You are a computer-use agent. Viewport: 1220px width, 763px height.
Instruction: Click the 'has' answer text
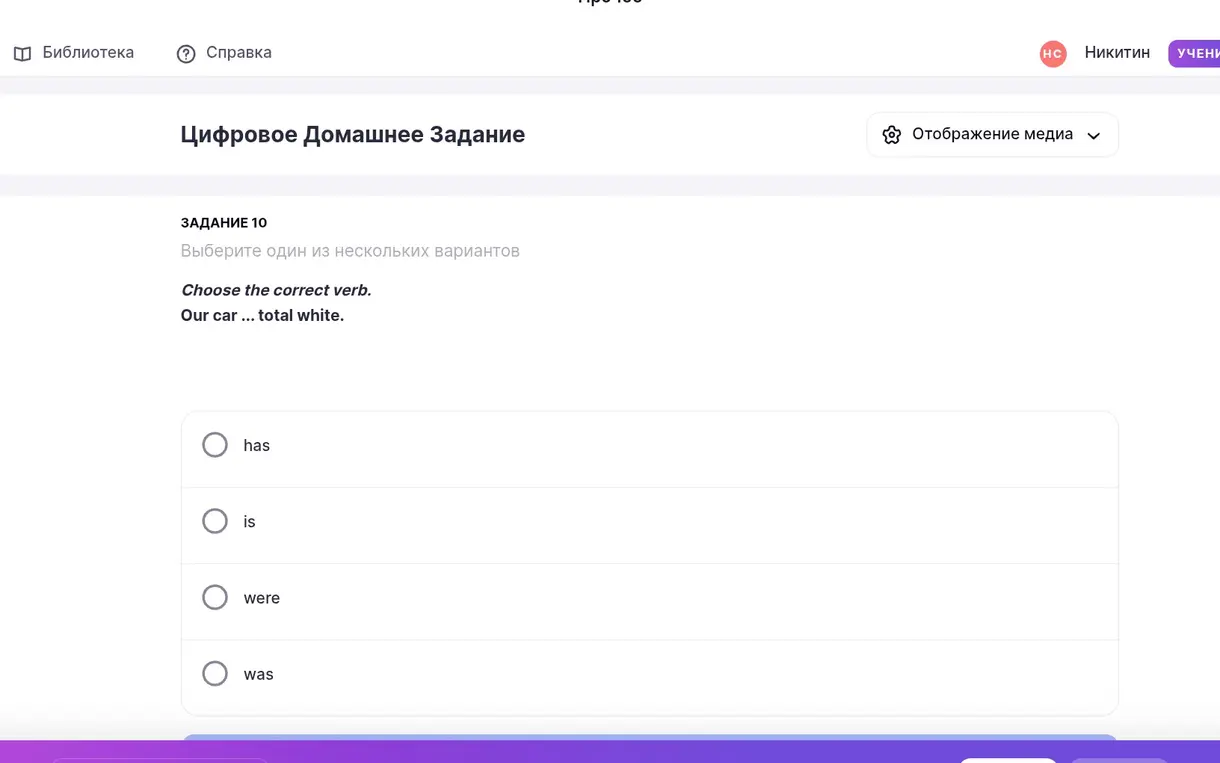[x=257, y=446]
